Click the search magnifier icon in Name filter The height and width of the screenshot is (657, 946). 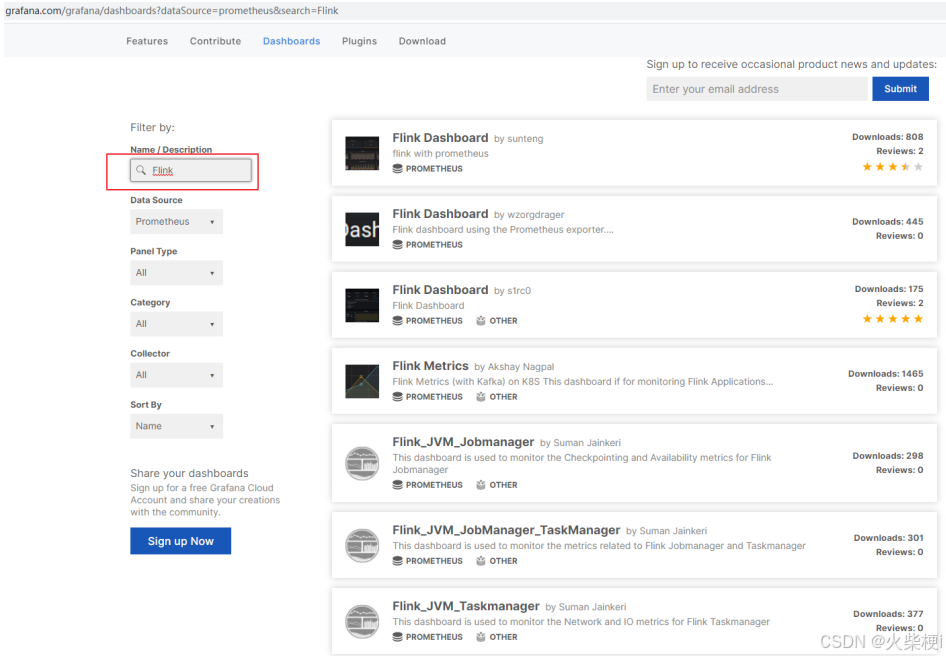tap(141, 170)
